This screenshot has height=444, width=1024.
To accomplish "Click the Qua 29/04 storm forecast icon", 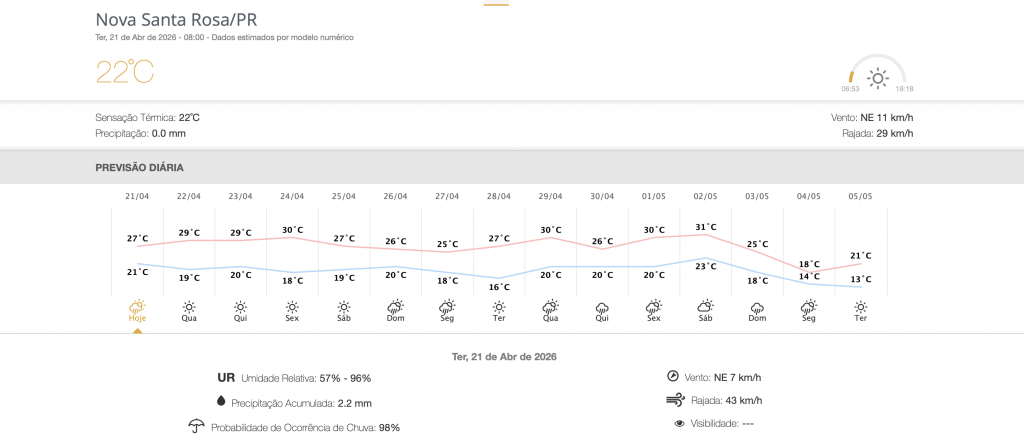I will (x=550, y=307).
